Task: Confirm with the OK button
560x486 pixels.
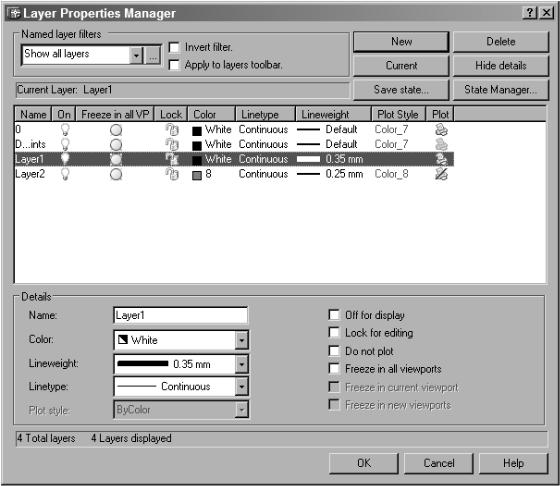Action: pos(364,463)
